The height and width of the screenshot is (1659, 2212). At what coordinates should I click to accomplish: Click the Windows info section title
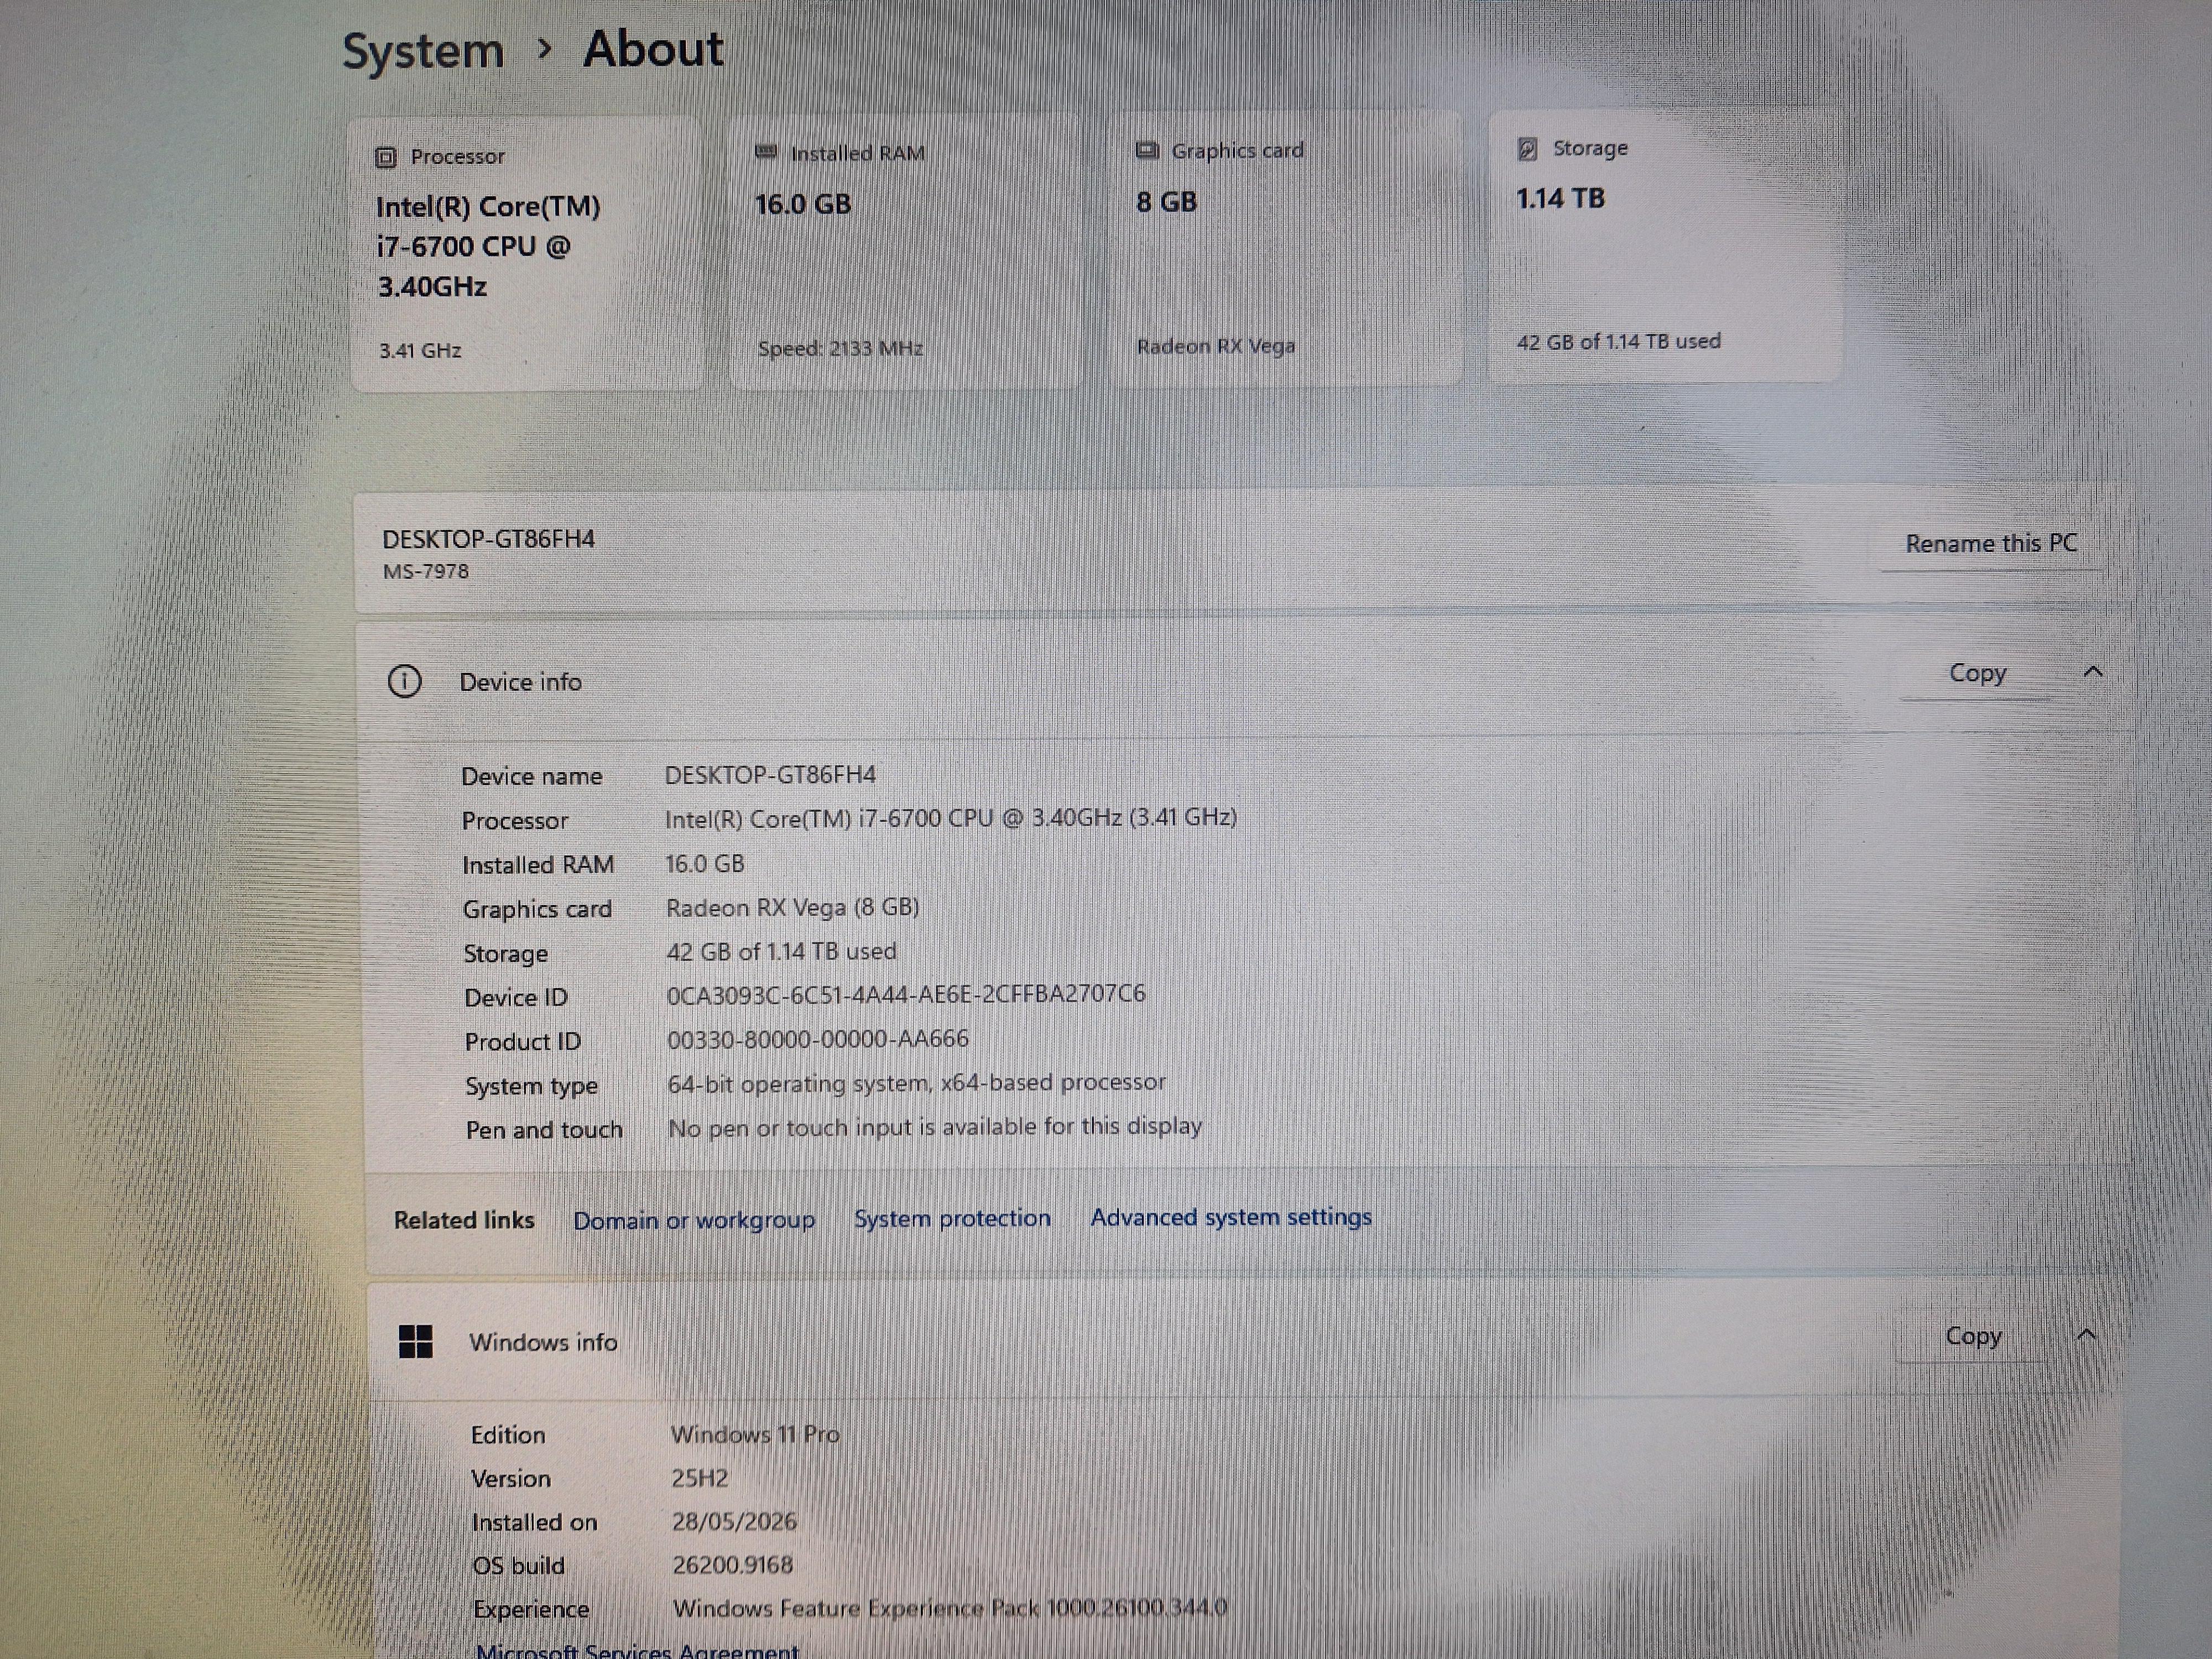543,1342
